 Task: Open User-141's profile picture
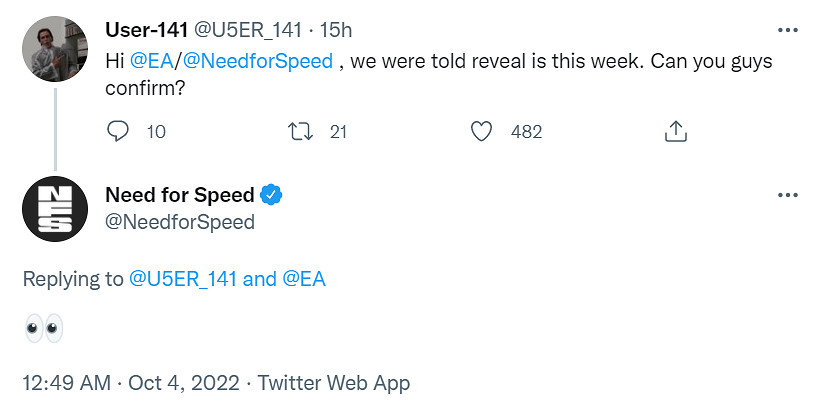[x=55, y=49]
